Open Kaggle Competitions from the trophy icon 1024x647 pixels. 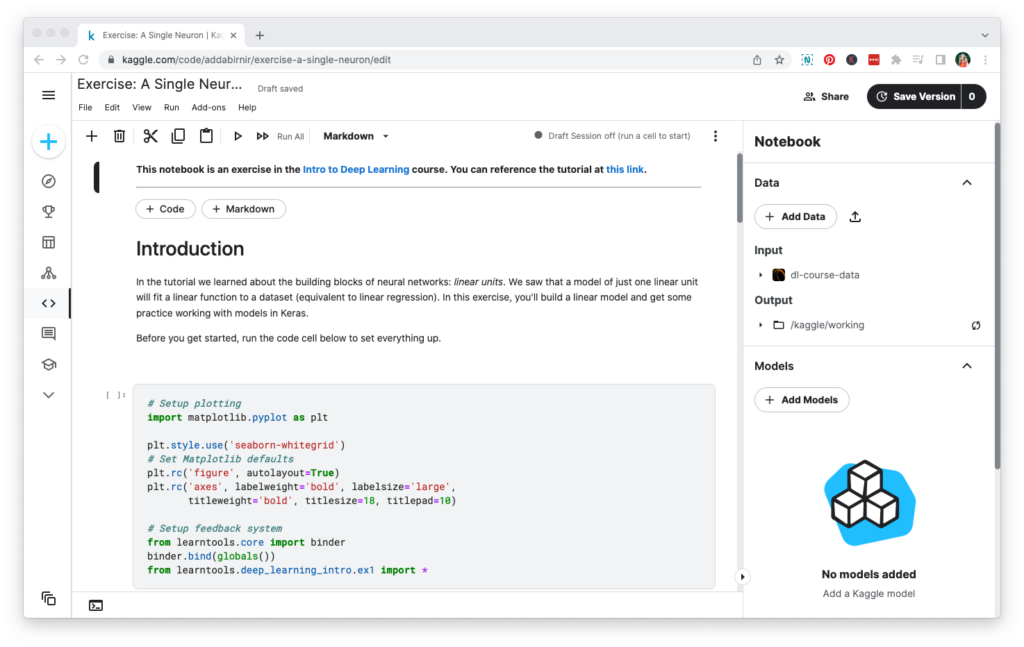pyautogui.click(x=48, y=210)
